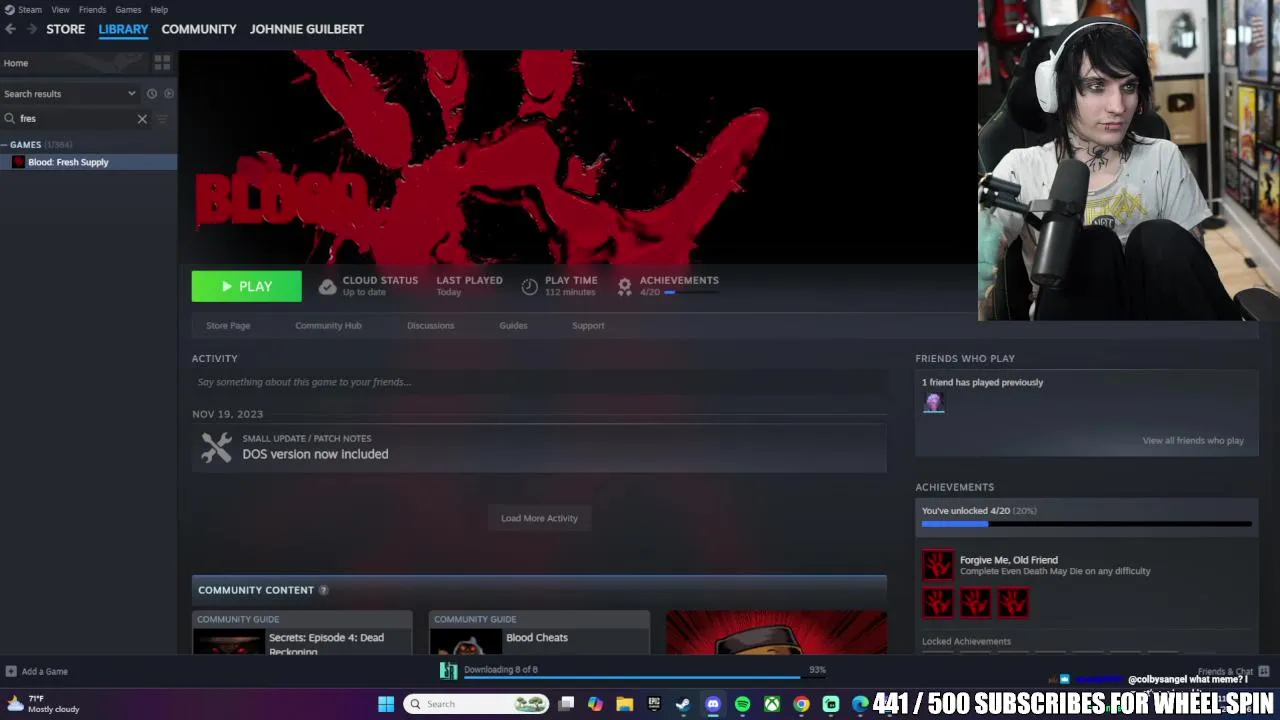The height and width of the screenshot is (720, 1280).
Task: Open the Guides link
Action: pos(513,325)
